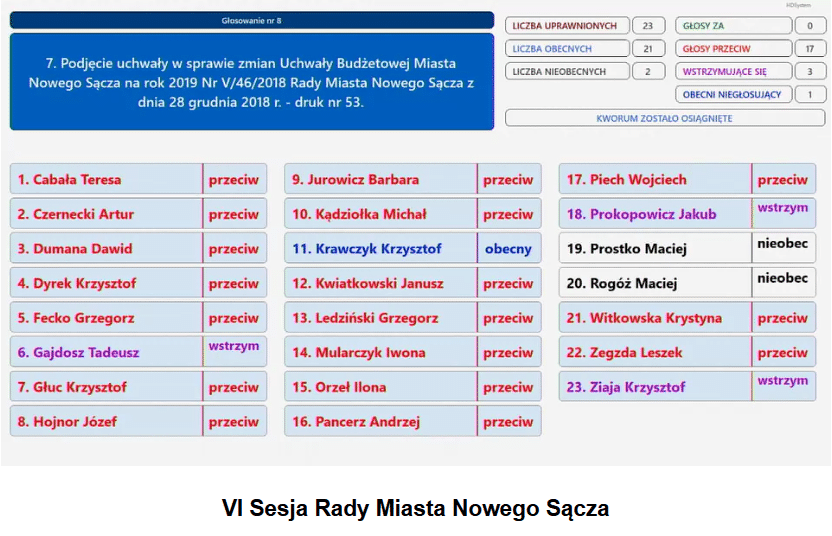Image resolution: width=832 pixels, height=536 pixels.
Task: Select the 'LICZBA UPRAWNIONYCH' label
Action: 567,25
